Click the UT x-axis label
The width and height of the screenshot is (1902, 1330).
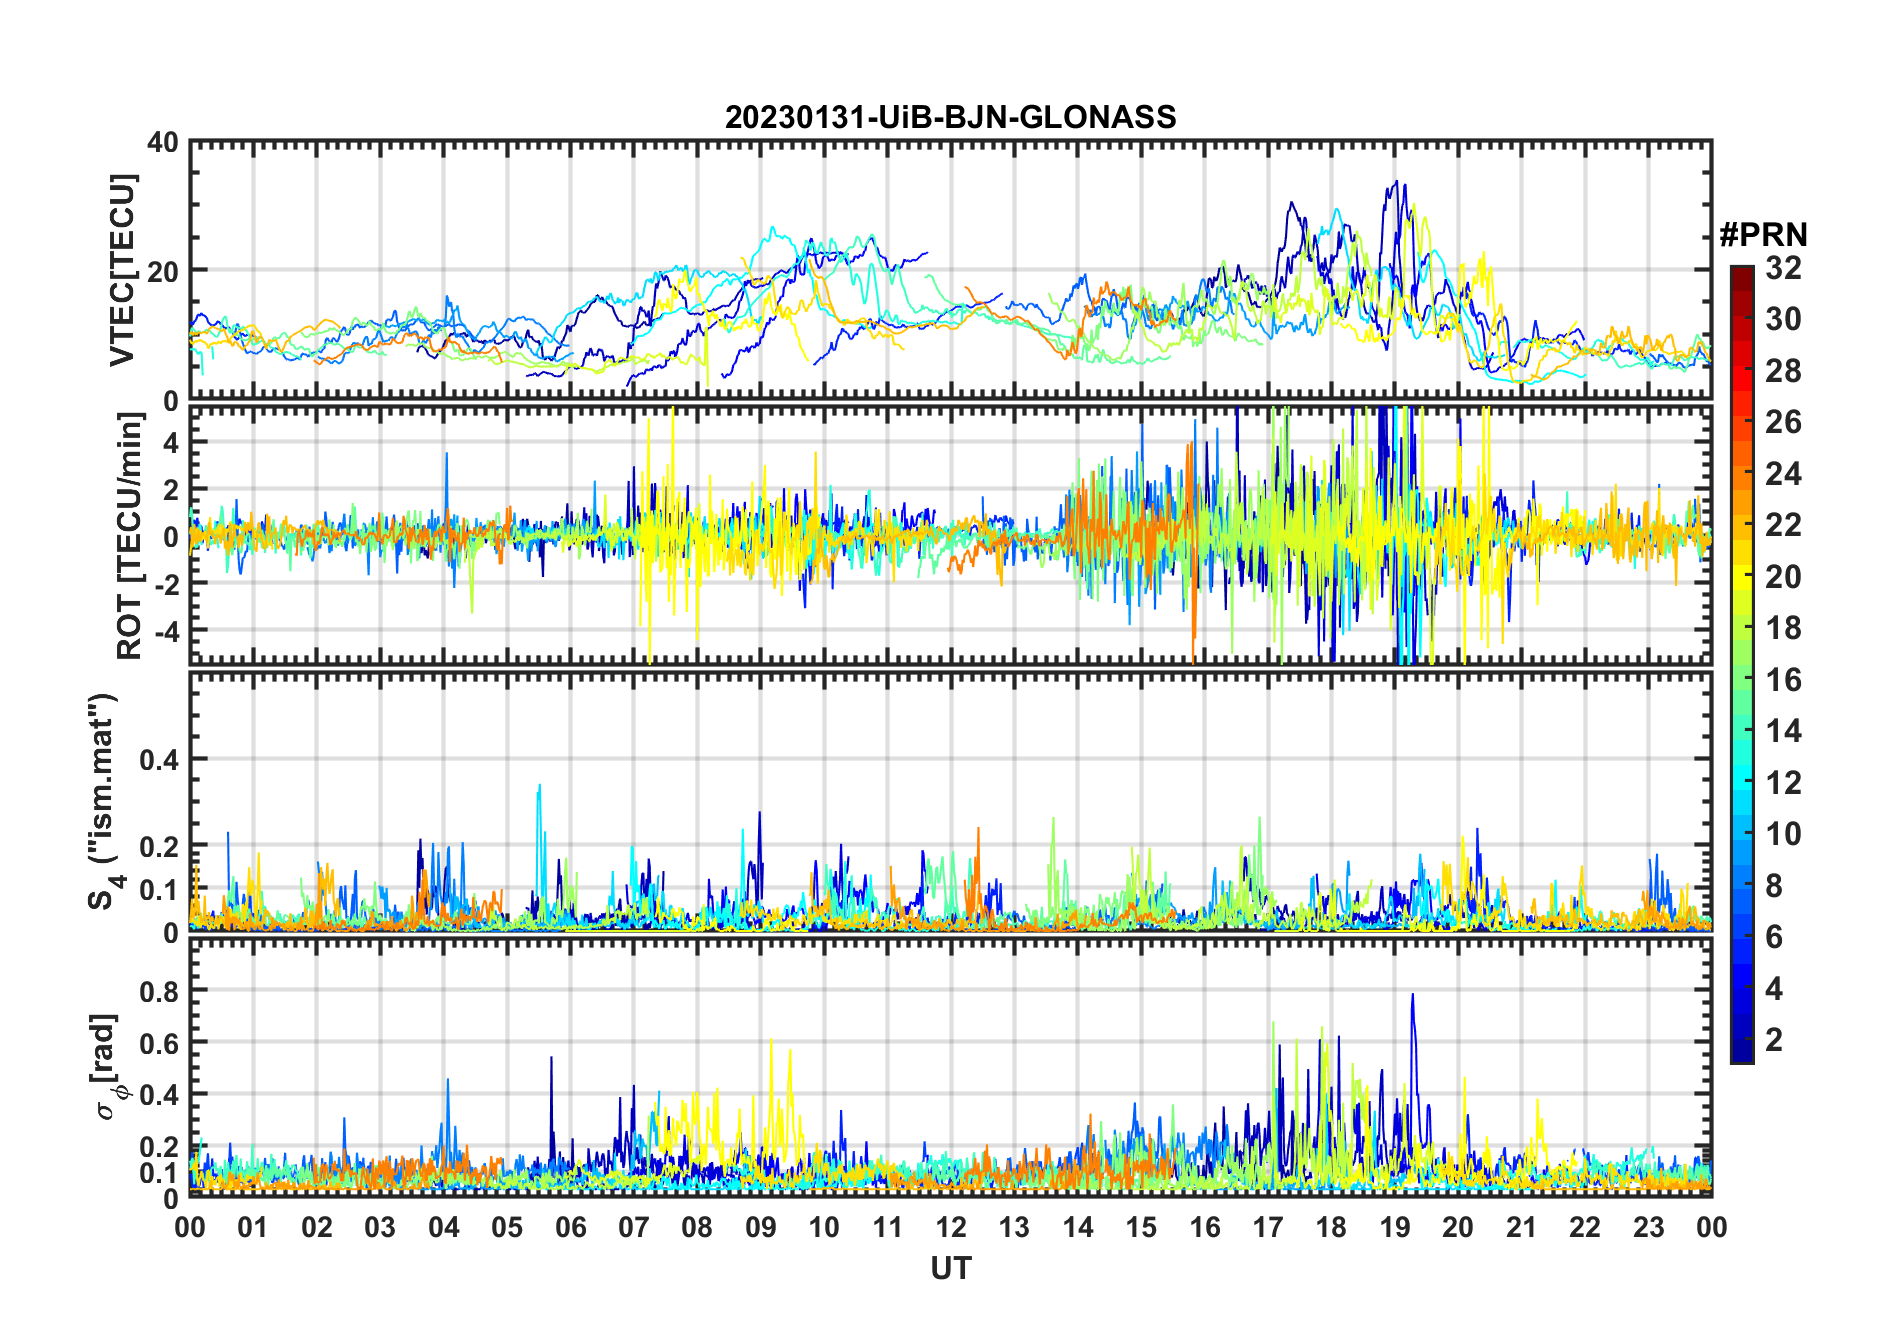(950, 1268)
